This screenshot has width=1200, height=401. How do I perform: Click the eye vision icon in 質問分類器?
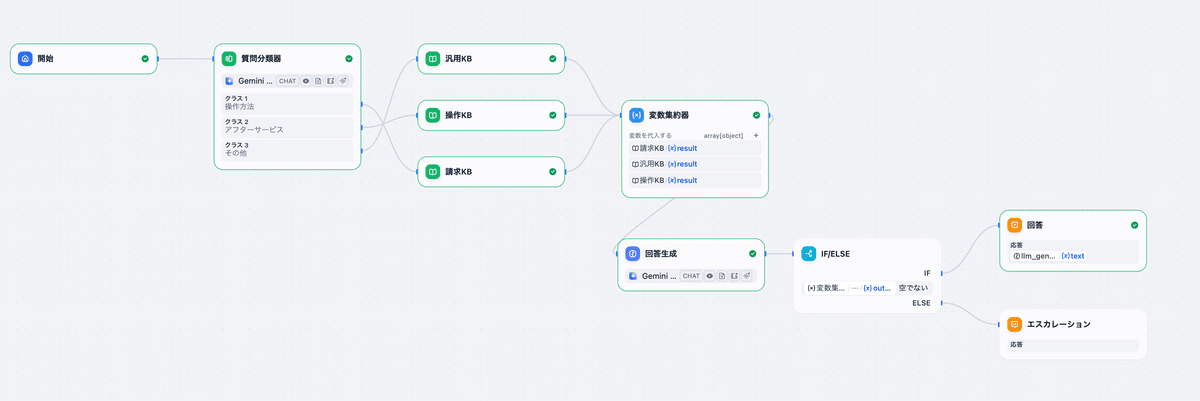point(306,81)
